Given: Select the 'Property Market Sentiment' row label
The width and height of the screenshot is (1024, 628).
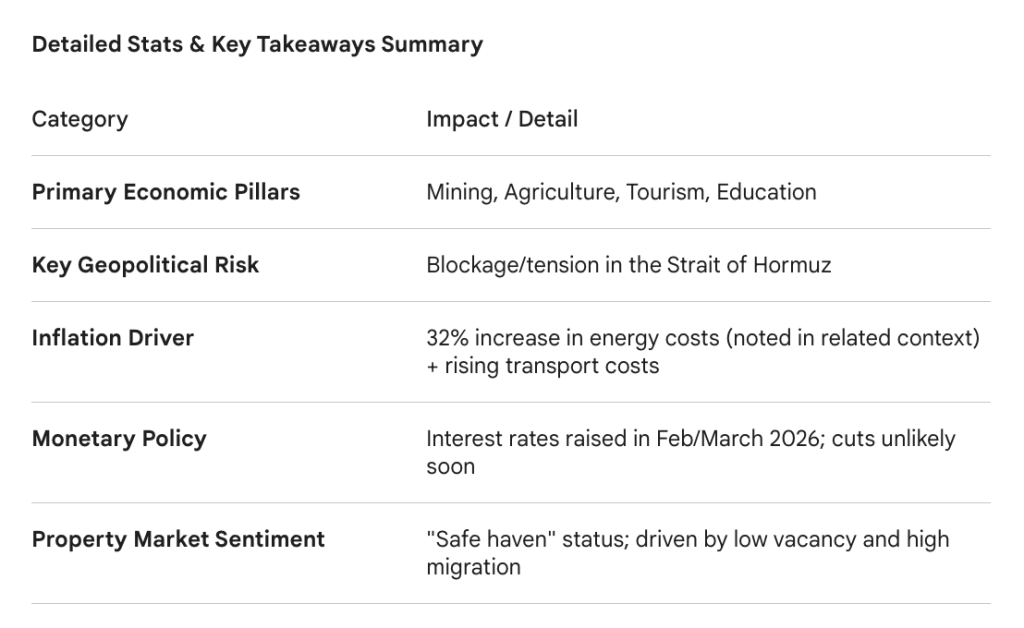Looking at the screenshot, I should 178,539.
